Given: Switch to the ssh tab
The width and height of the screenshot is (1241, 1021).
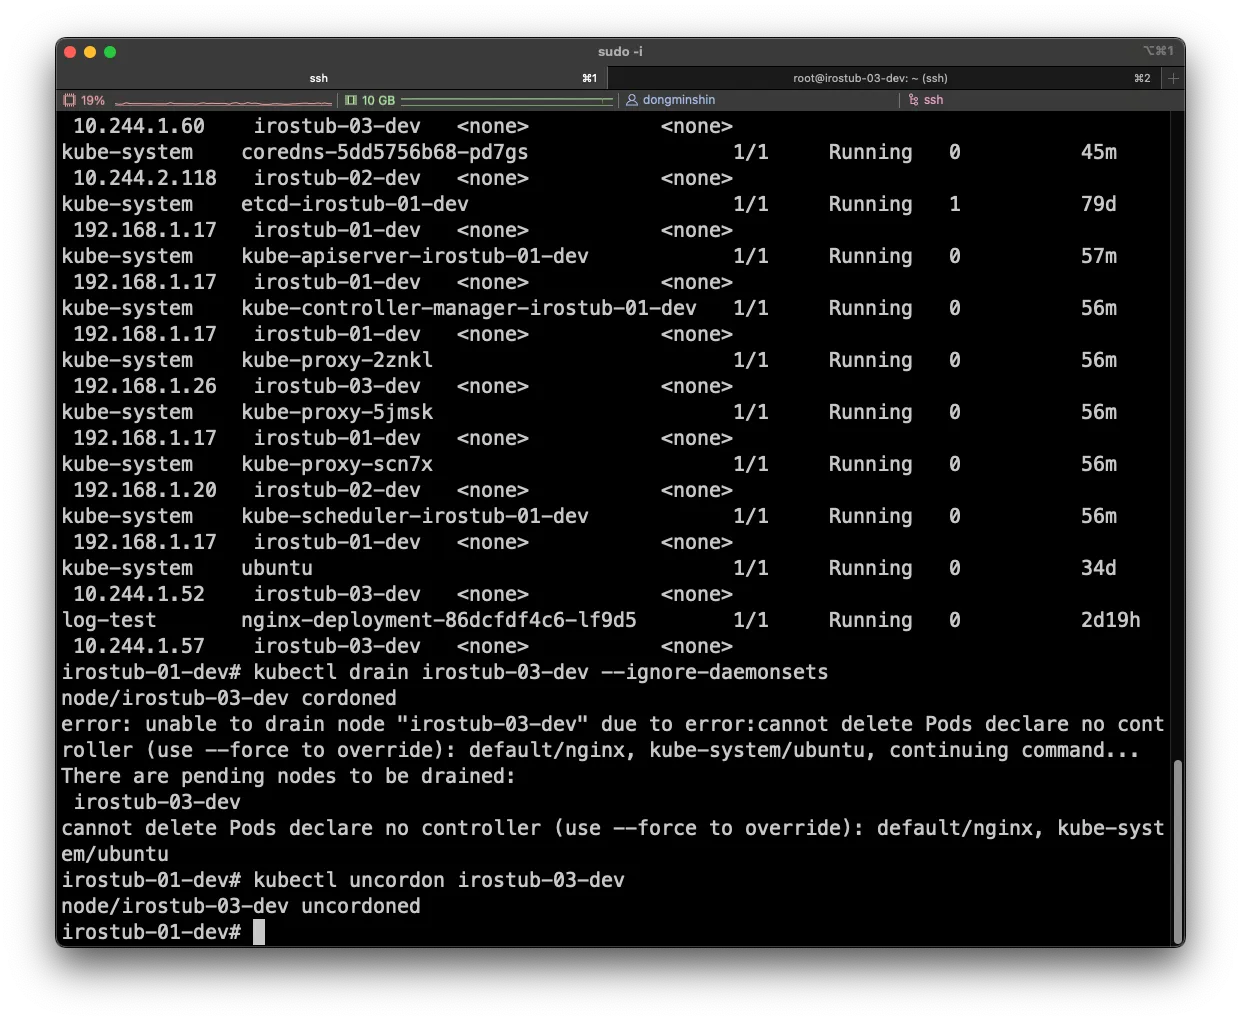Looking at the screenshot, I should pyautogui.click(x=318, y=78).
